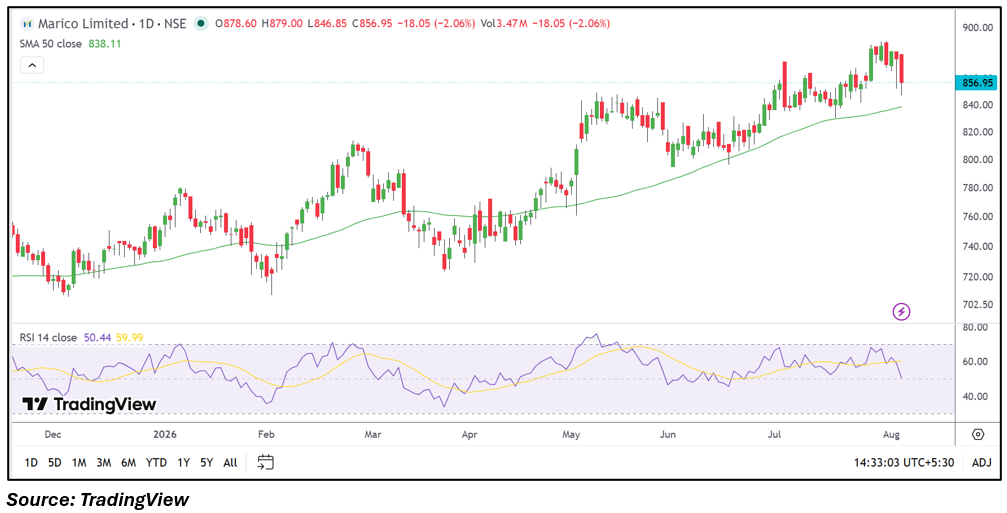The height and width of the screenshot is (513, 1007).
Task: Click the SMA 50 close indicator label
Action: point(51,44)
